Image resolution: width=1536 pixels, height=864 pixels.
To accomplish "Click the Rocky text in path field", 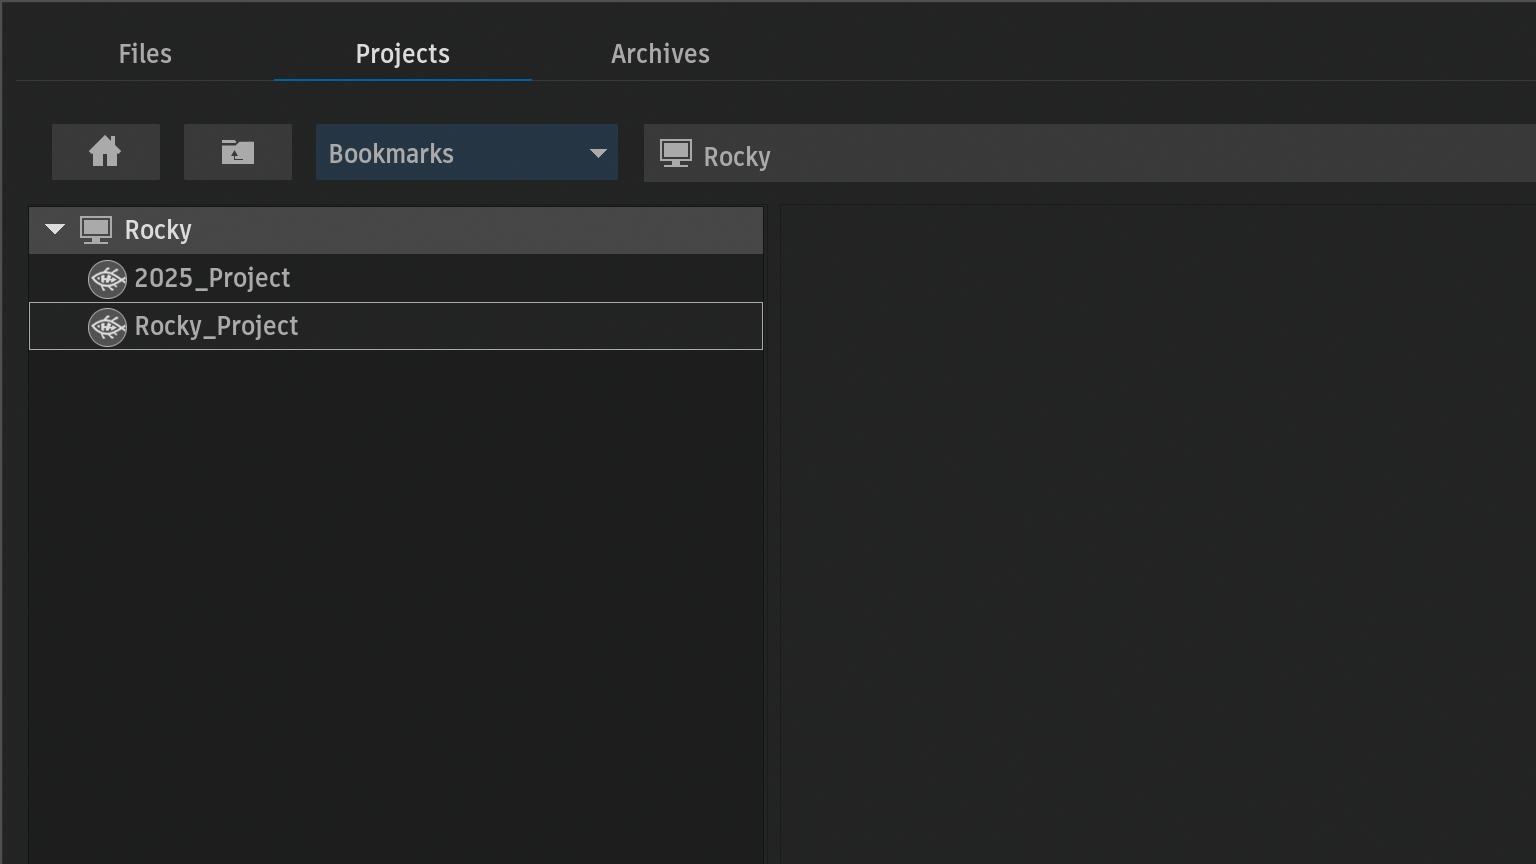I will 736,157.
